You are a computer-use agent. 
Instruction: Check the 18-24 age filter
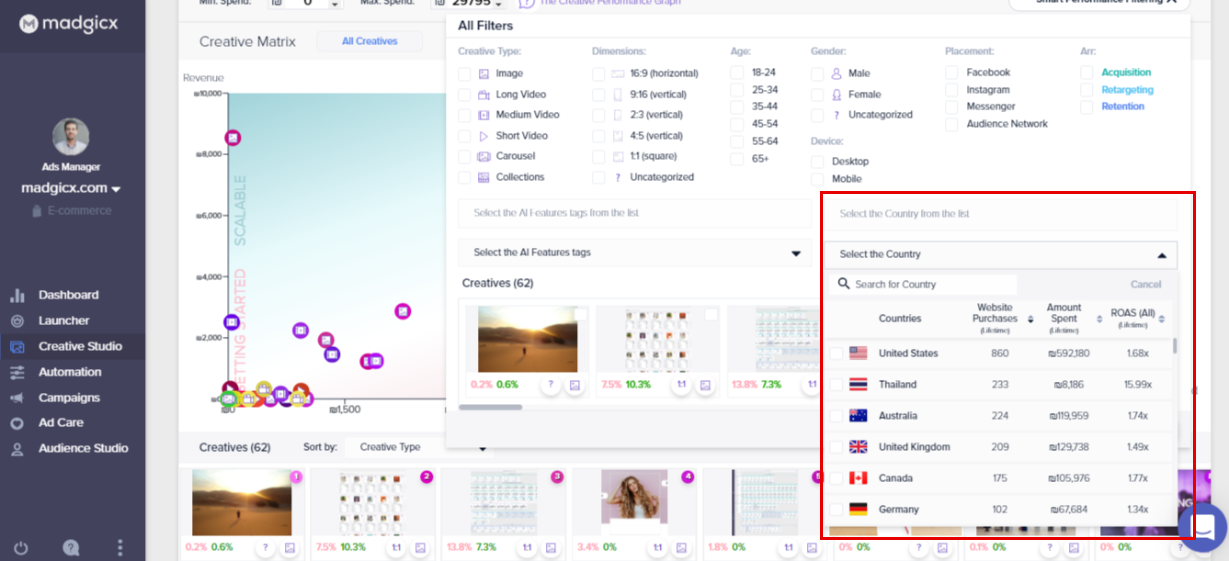[x=737, y=73]
